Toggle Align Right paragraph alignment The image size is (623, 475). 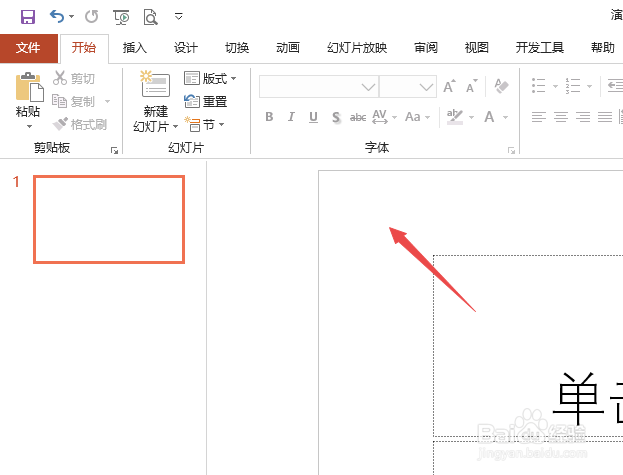point(582,117)
